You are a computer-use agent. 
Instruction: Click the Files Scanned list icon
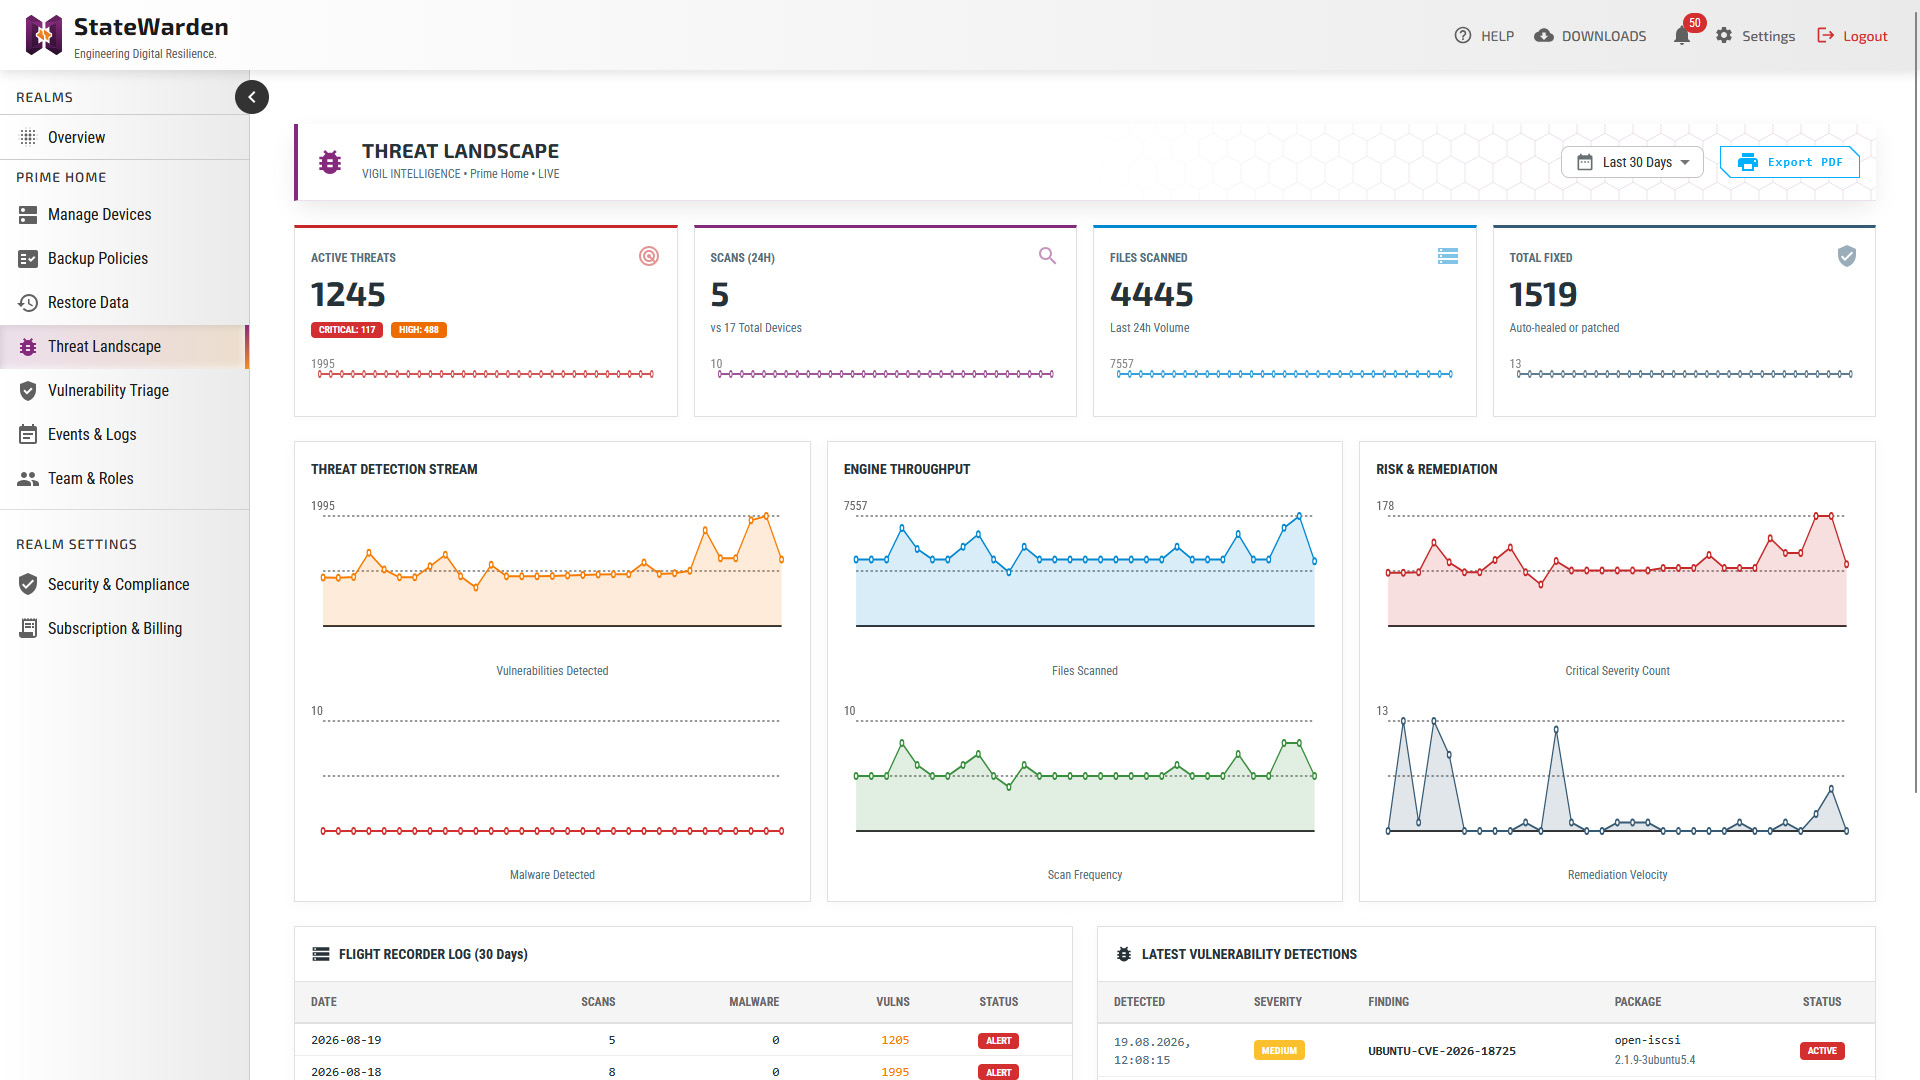(x=1447, y=256)
